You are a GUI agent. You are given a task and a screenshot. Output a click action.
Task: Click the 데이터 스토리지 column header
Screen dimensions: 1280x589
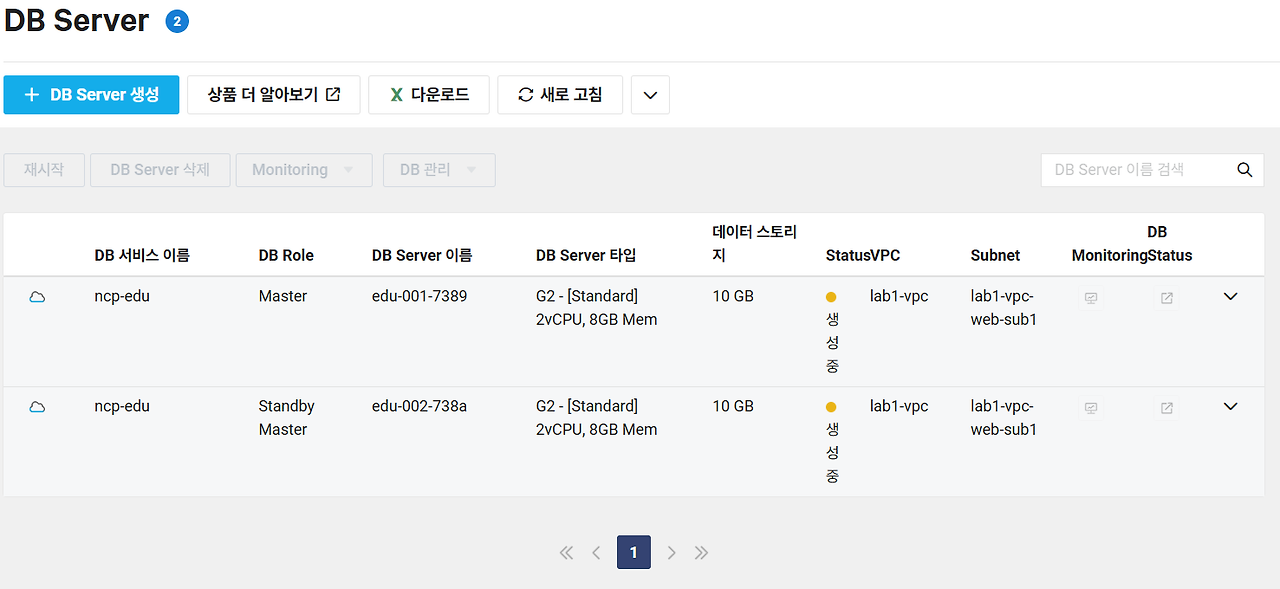coord(755,244)
